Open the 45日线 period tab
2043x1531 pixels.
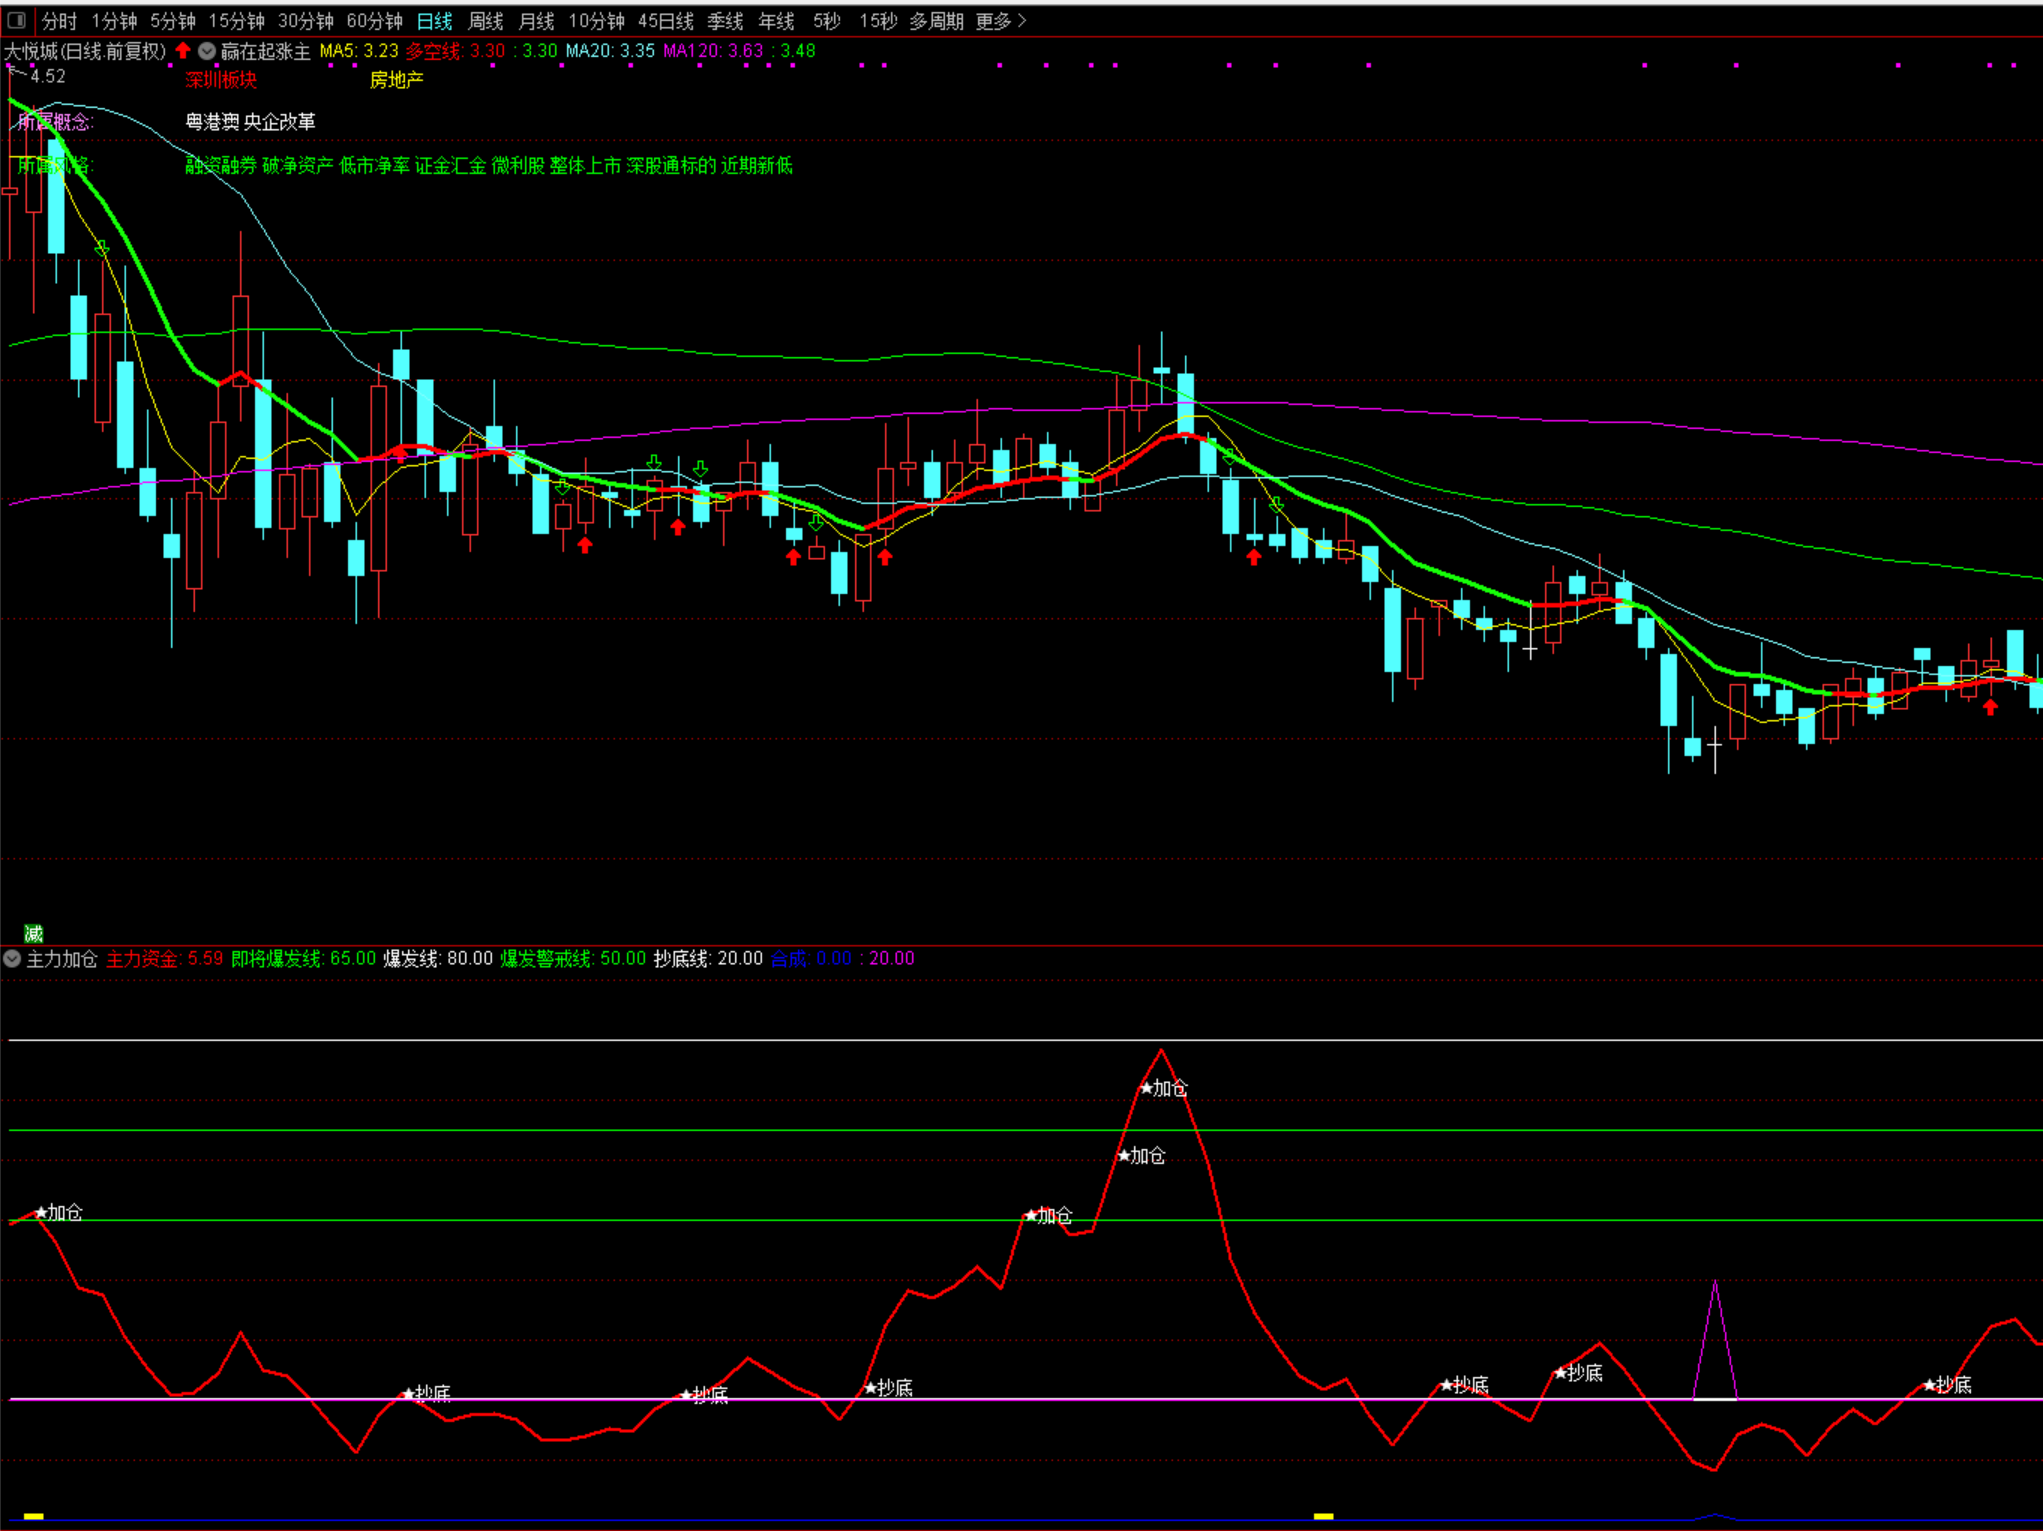click(665, 21)
